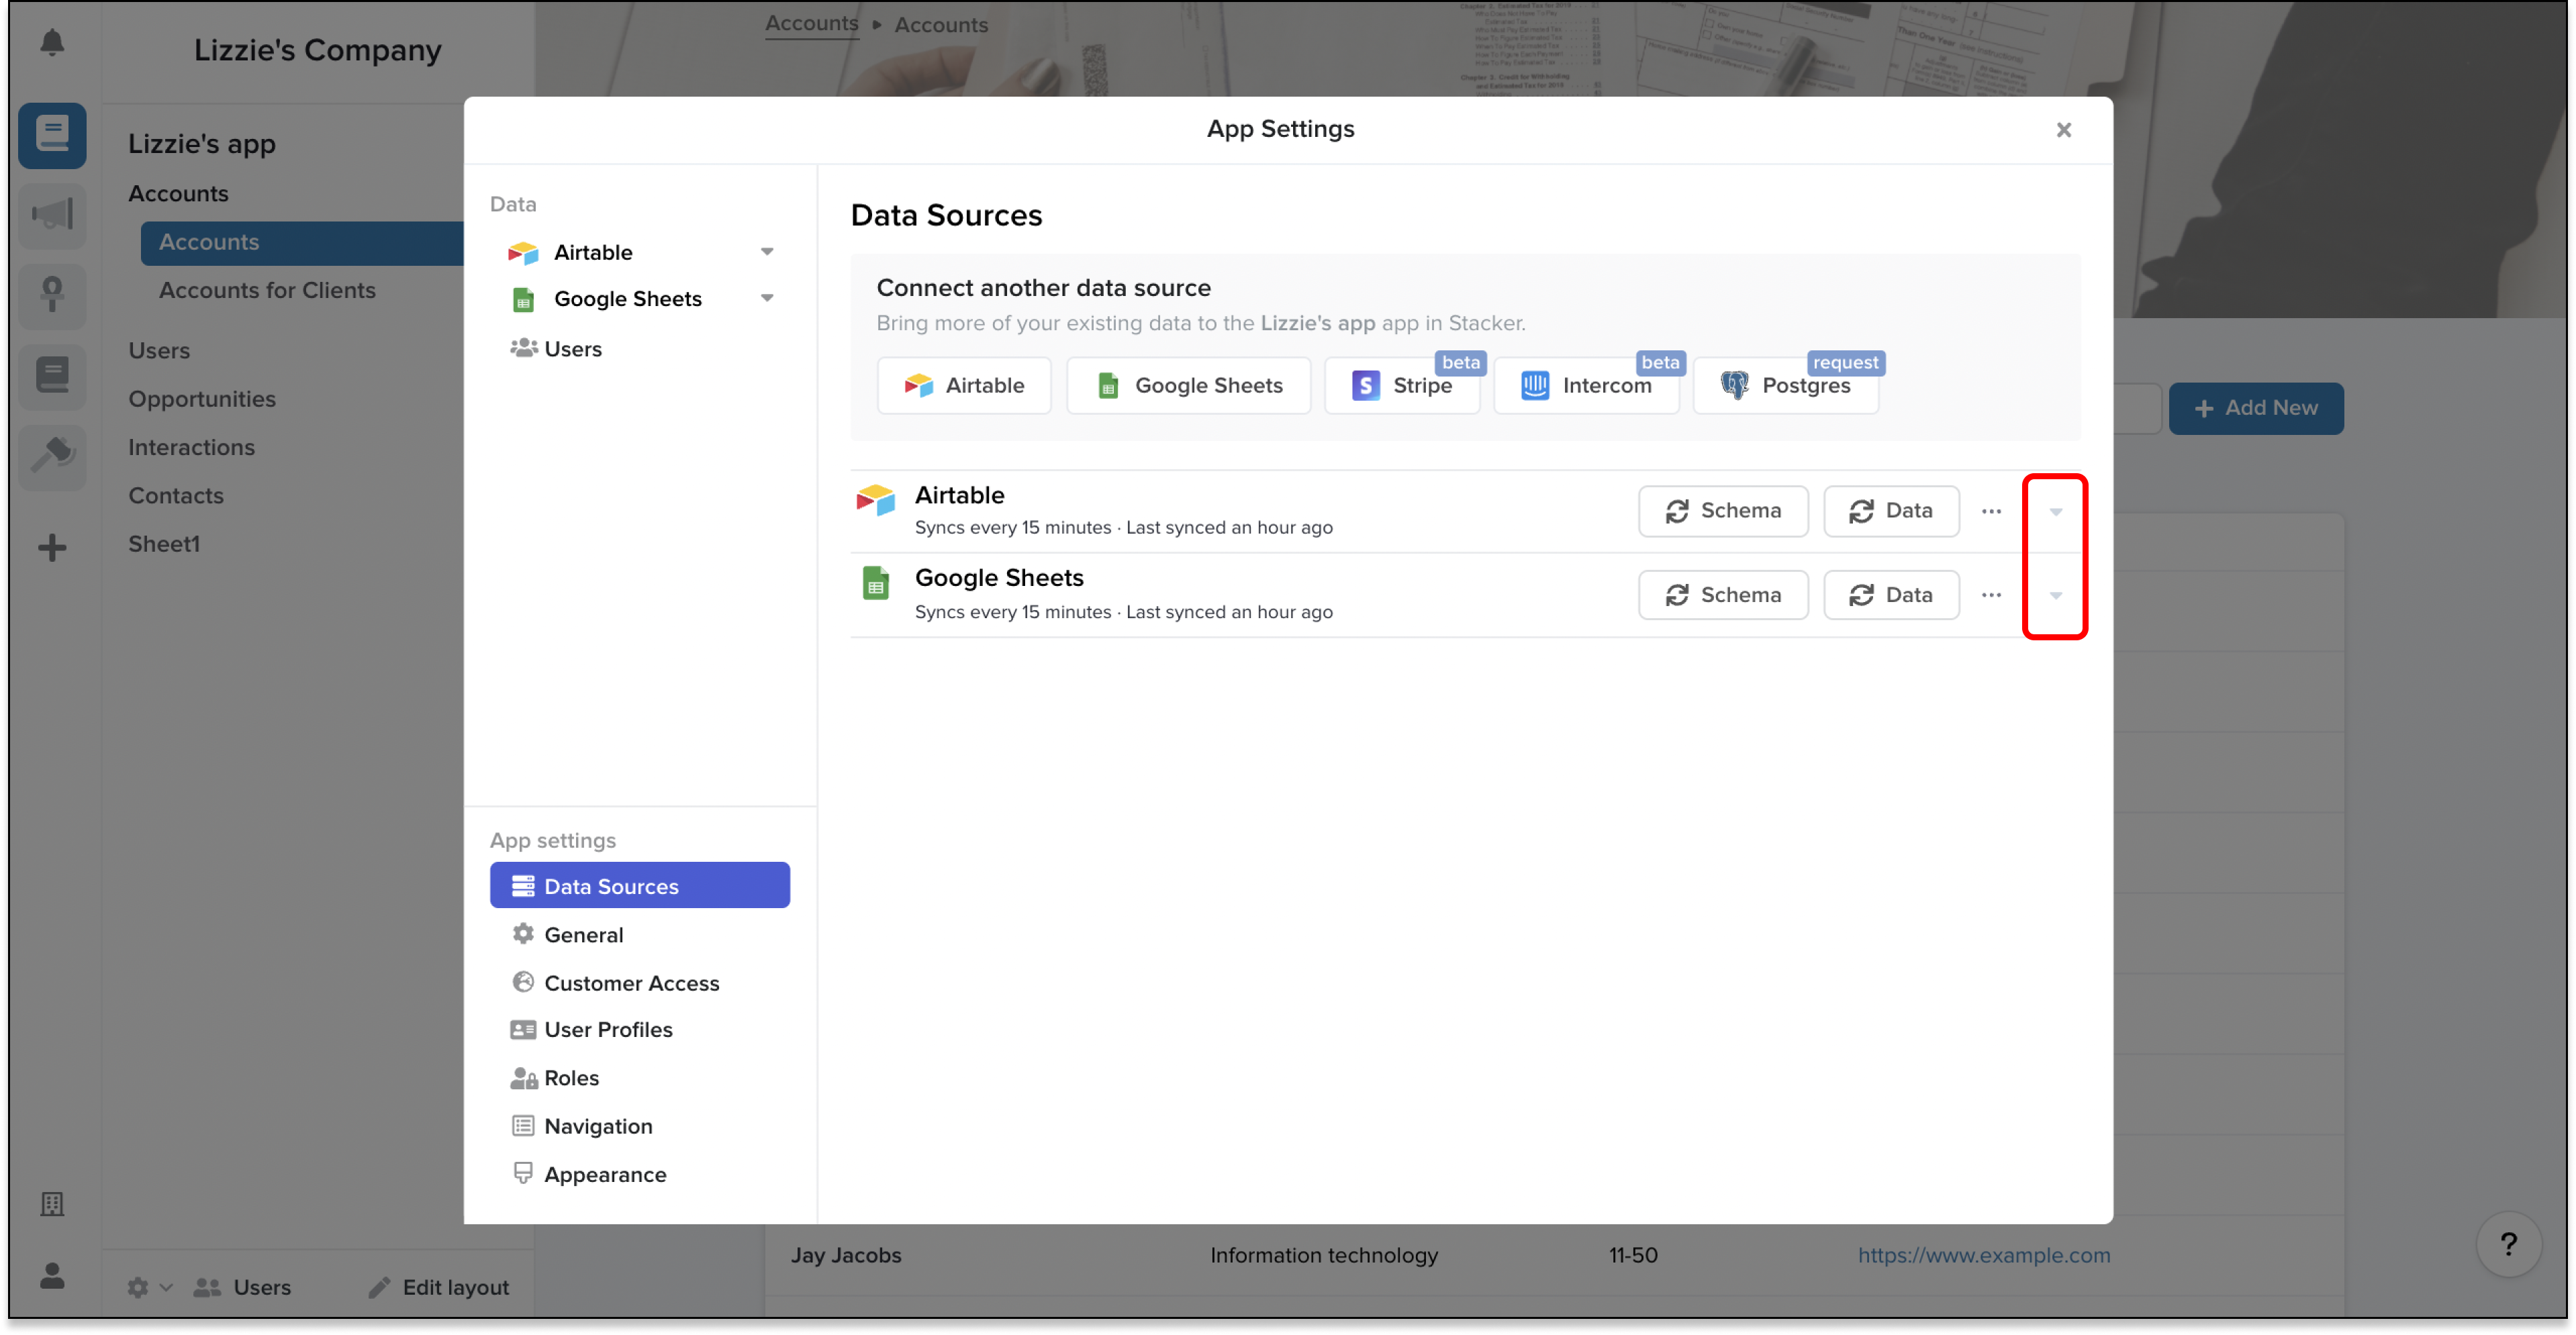Open the more options for Google Sheets source
The width and height of the screenshot is (2576, 1335).
(x=1991, y=595)
